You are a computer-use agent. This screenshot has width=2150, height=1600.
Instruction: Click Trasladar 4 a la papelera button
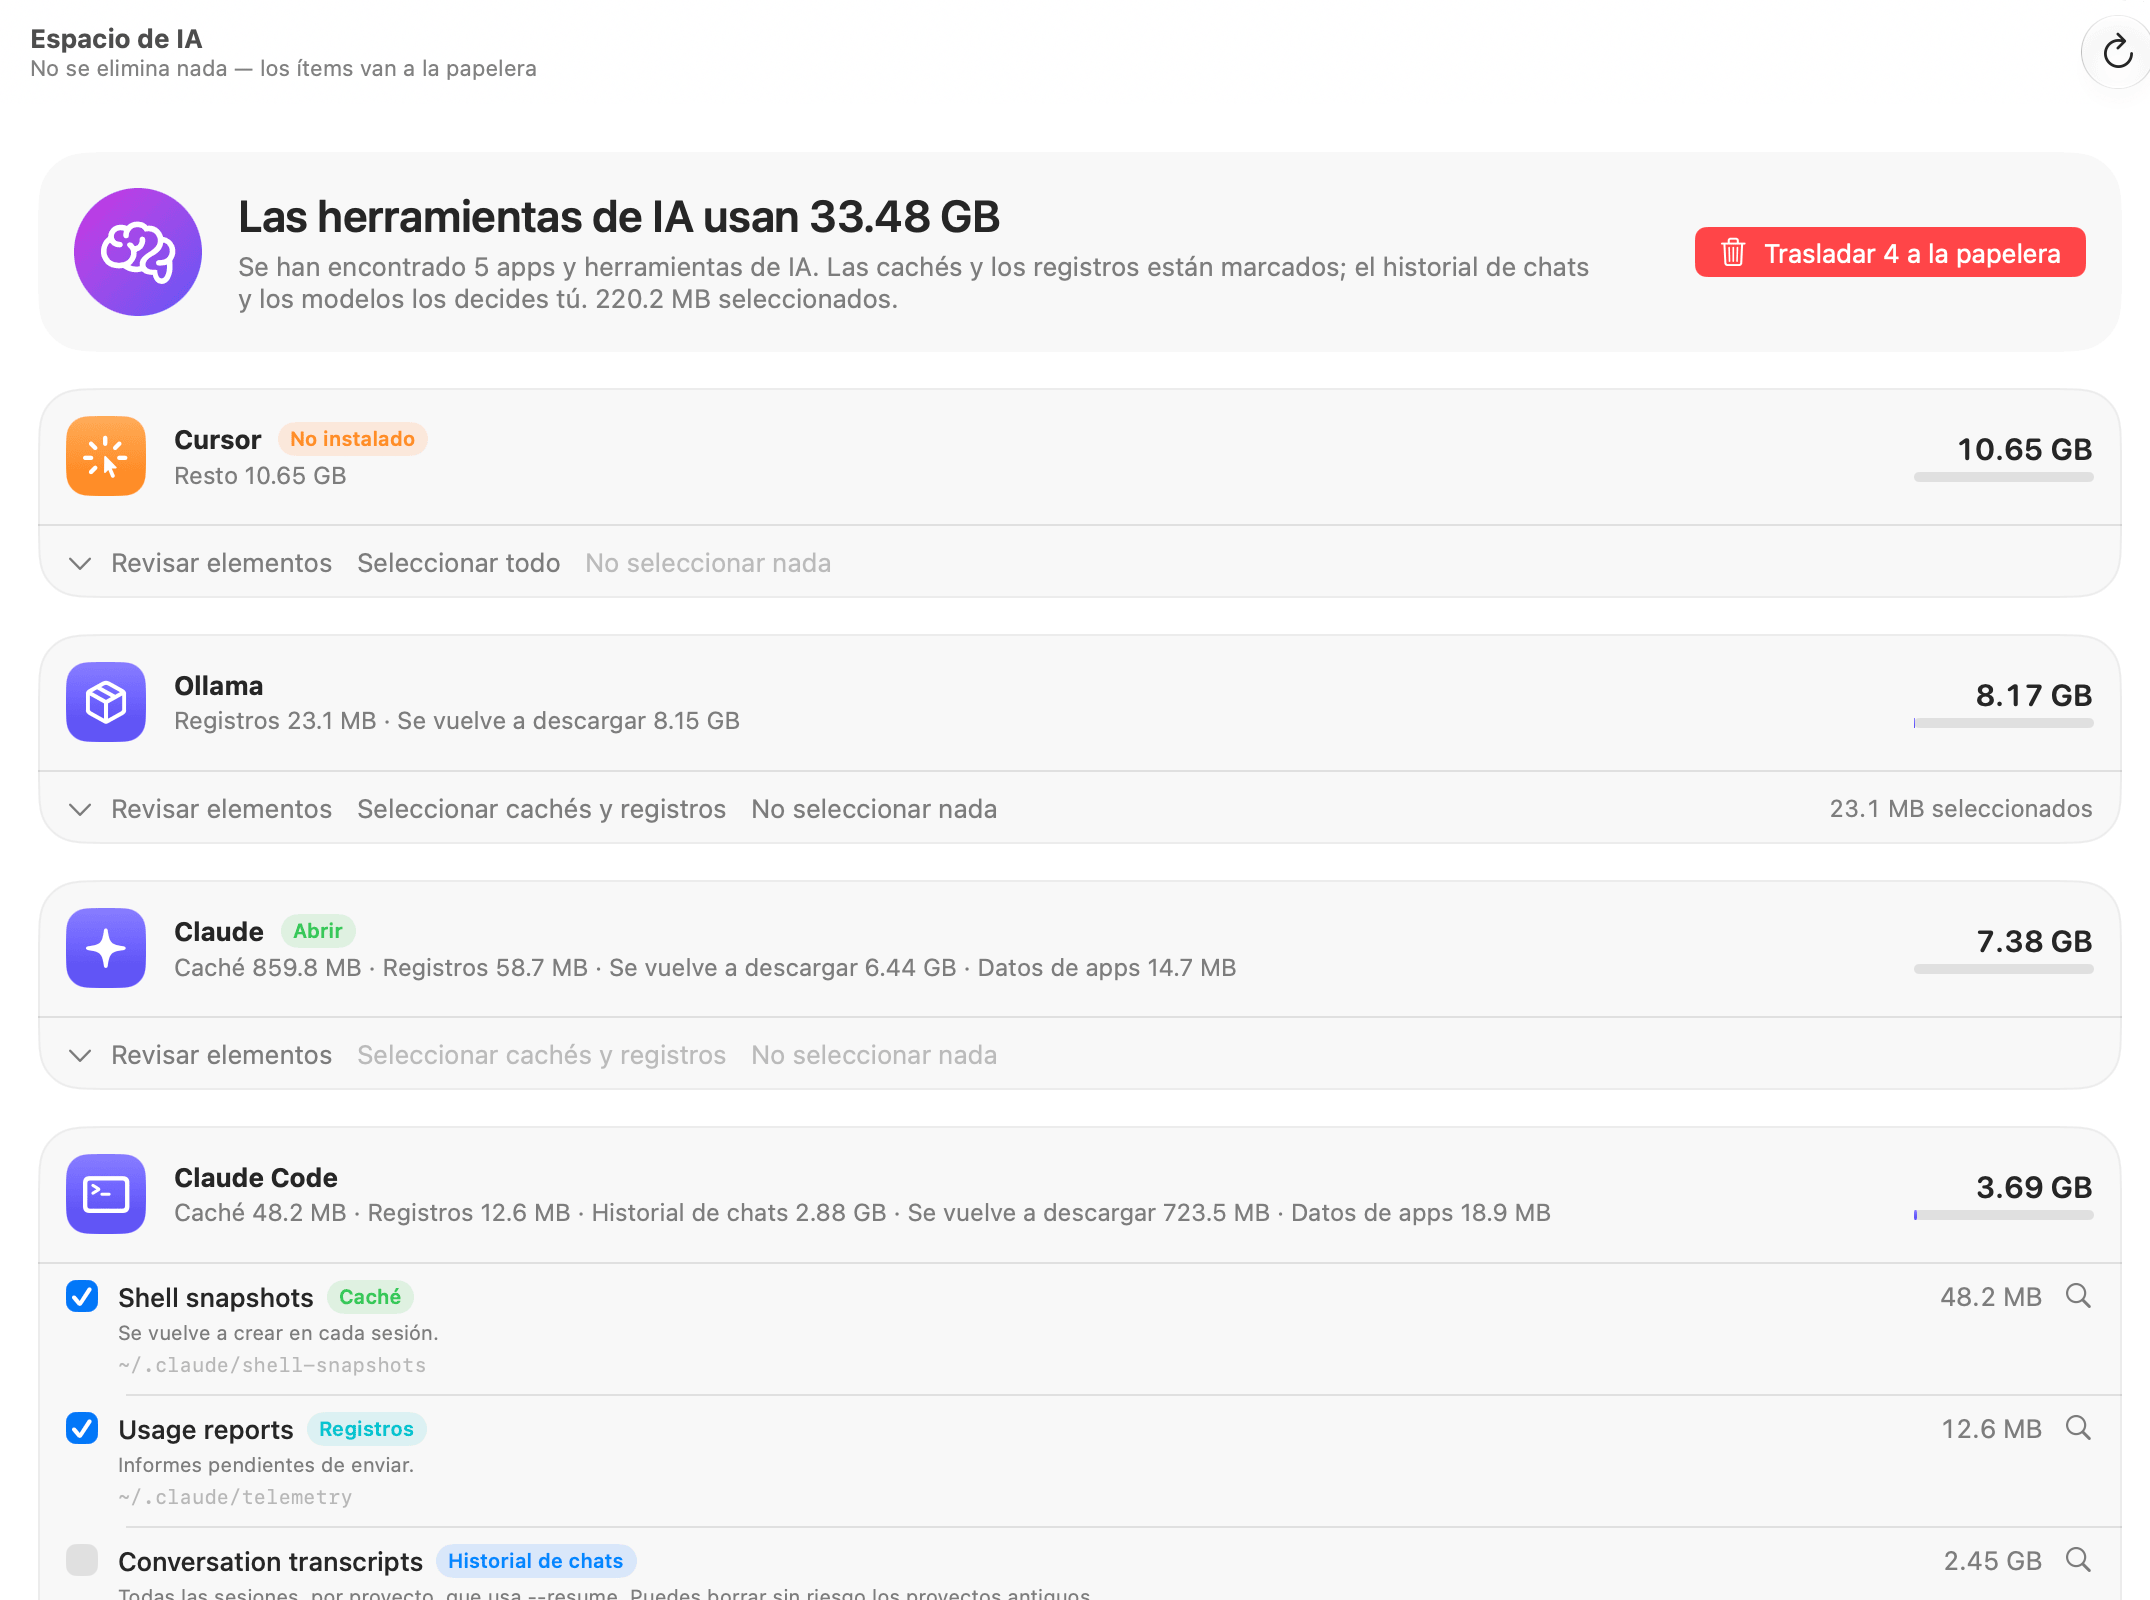[1890, 253]
